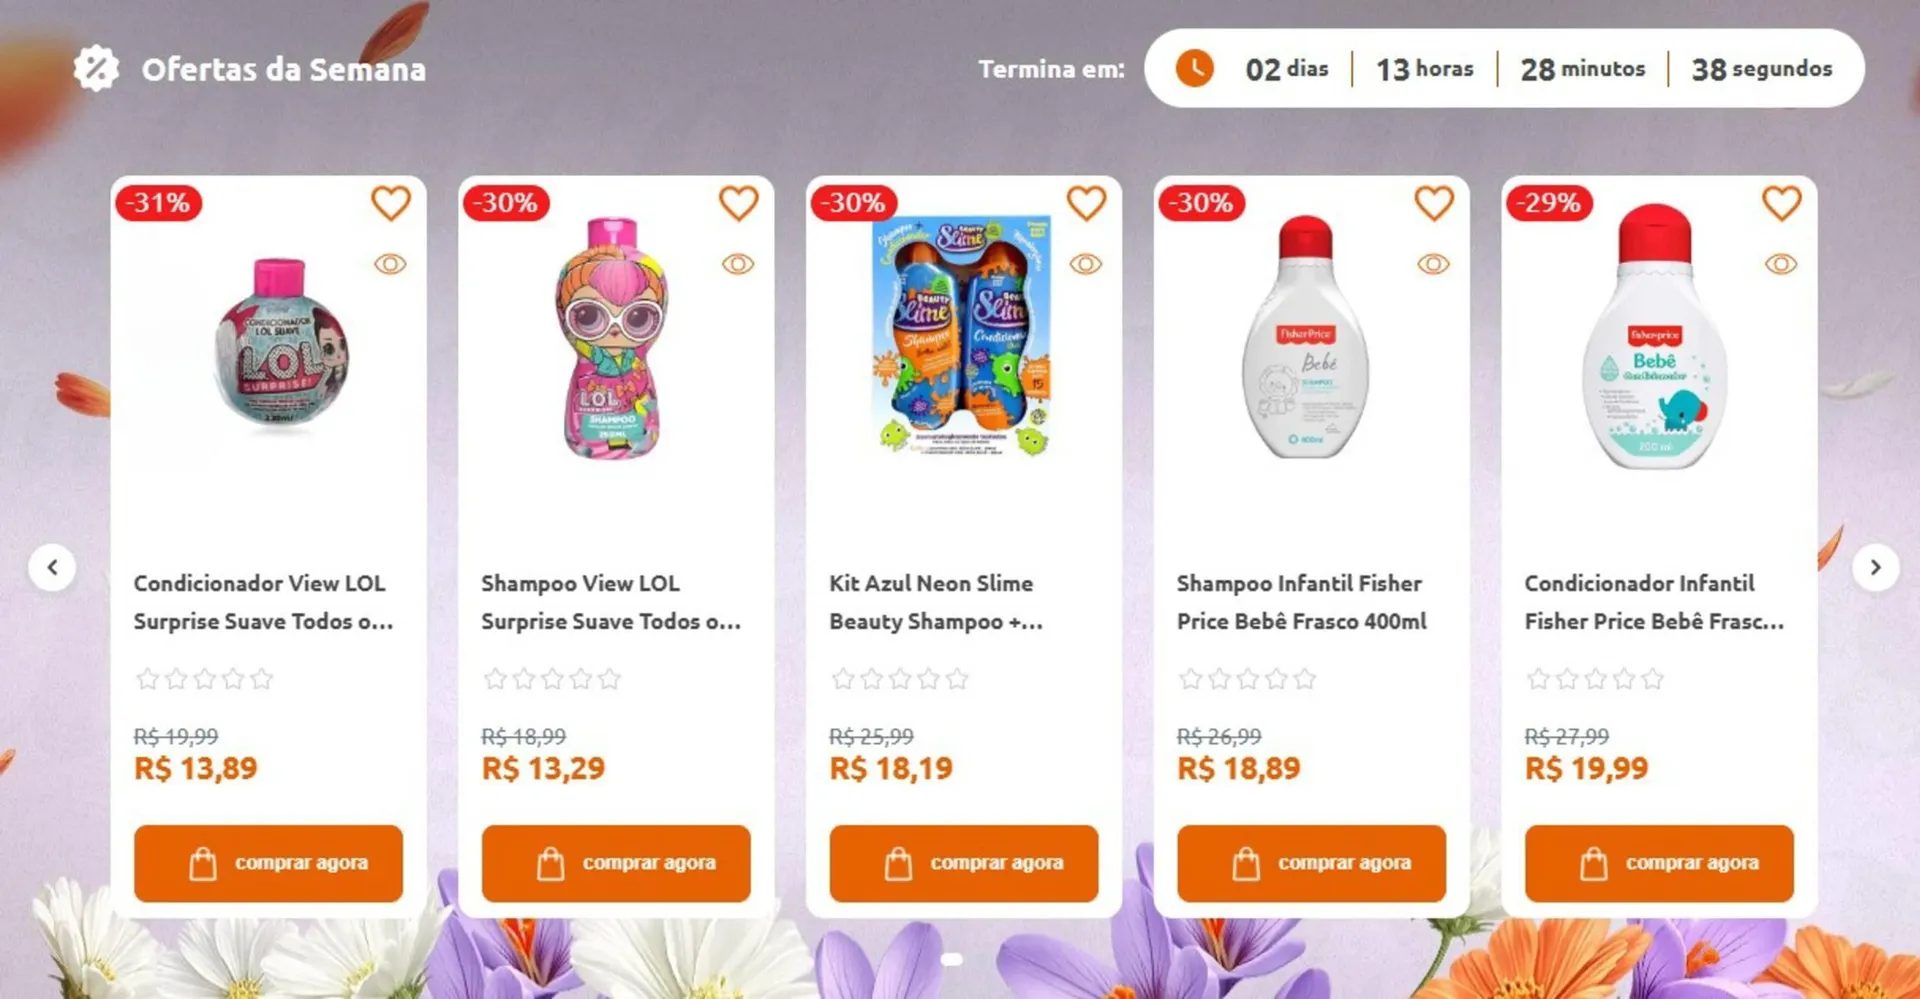Image resolution: width=1920 pixels, height=999 pixels.
Task: Click heart on Condicionador Infantil Fisher Price
Action: coord(1781,203)
